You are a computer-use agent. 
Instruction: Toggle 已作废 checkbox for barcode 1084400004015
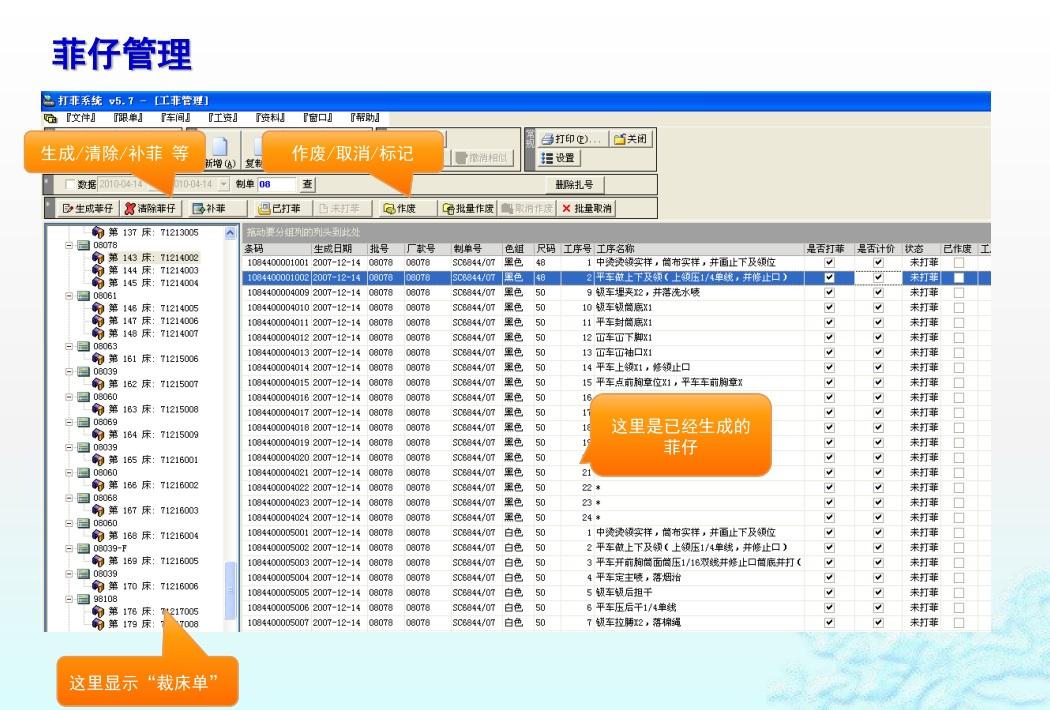pos(959,382)
